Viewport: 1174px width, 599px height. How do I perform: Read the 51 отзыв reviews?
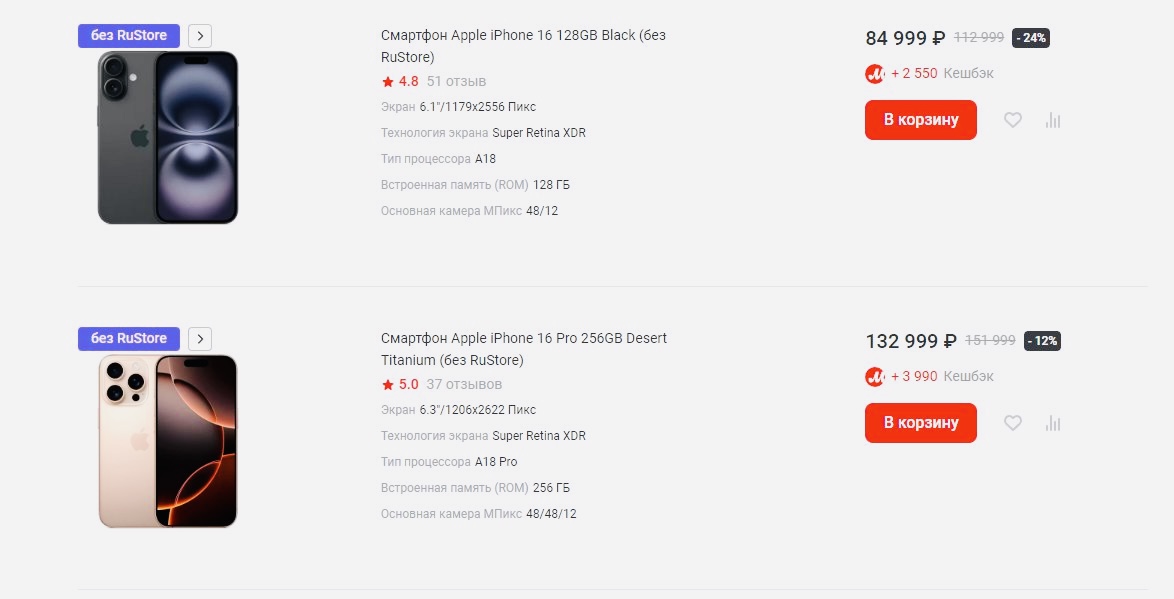coord(456,82)
